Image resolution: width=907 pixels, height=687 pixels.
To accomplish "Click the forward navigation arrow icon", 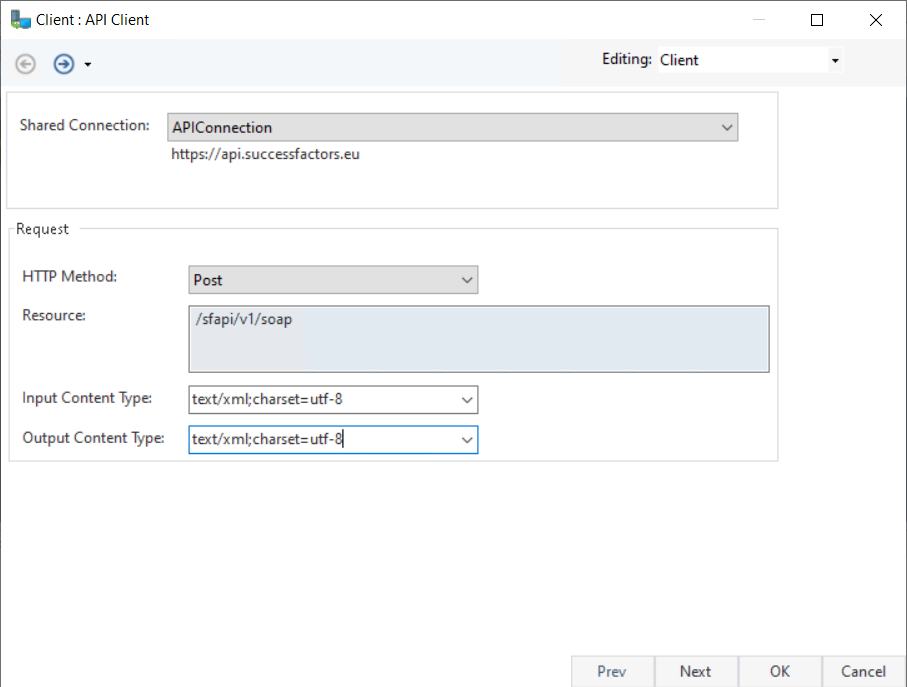I will [64, 64].
